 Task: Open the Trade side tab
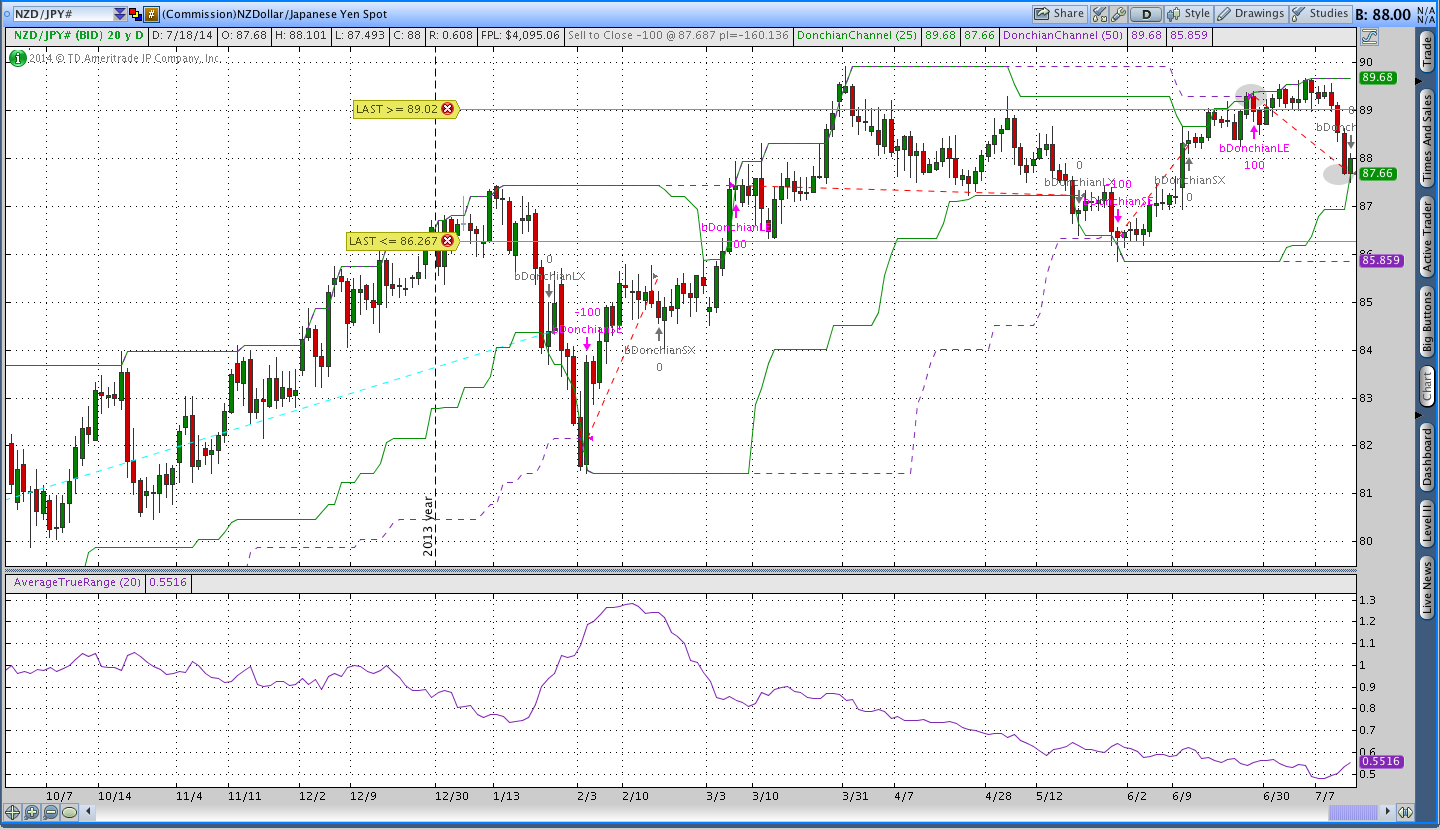(1427, 52)
